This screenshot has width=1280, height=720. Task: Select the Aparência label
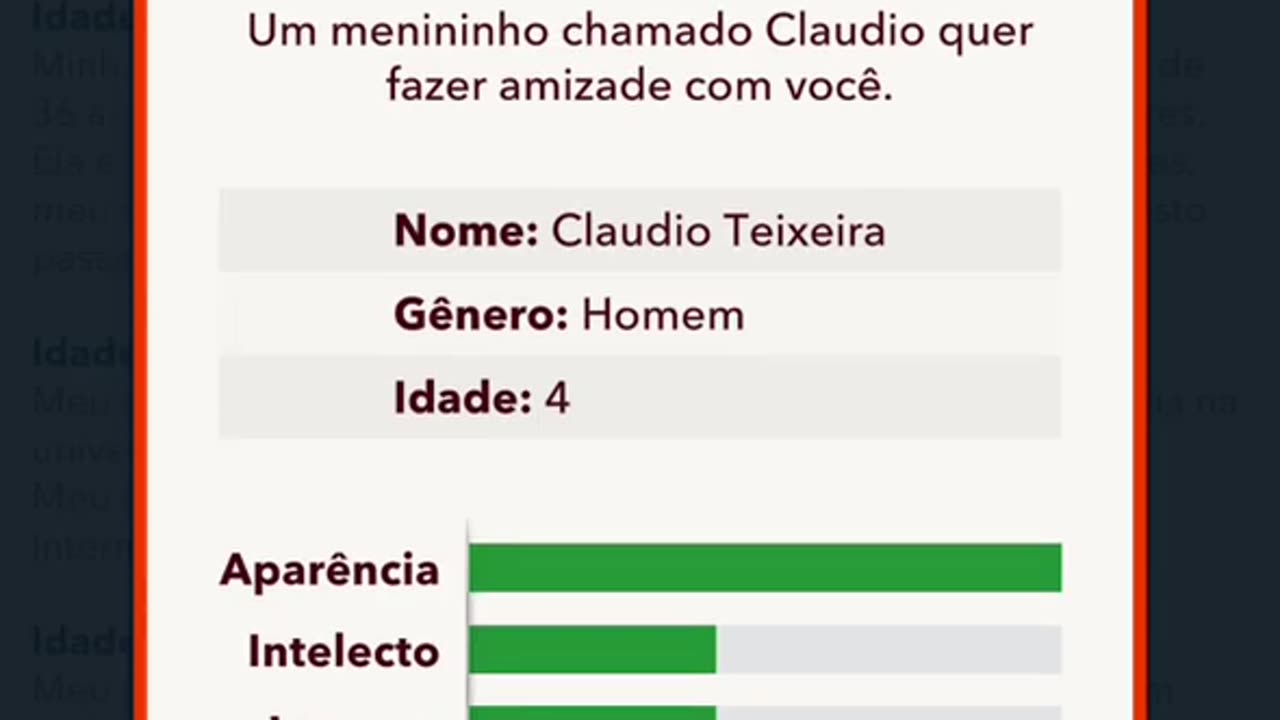click(x=330, y=570)
